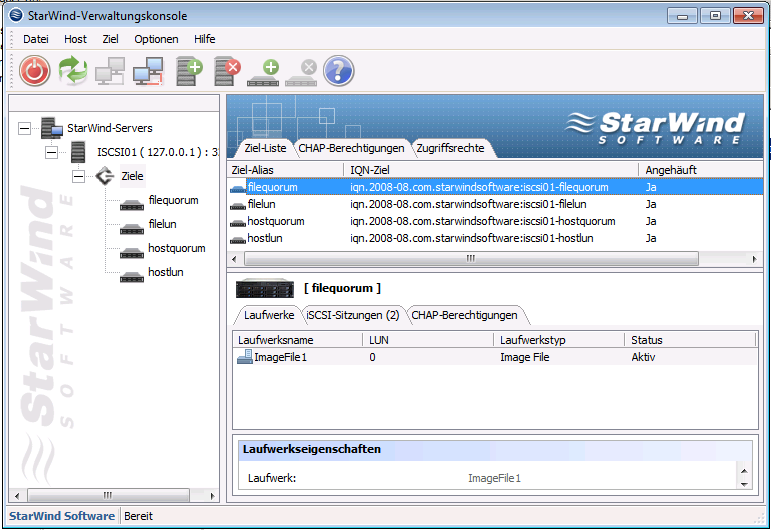Open the Datei menu
Viewport: 771px width, 530px height.
(36, 39)
